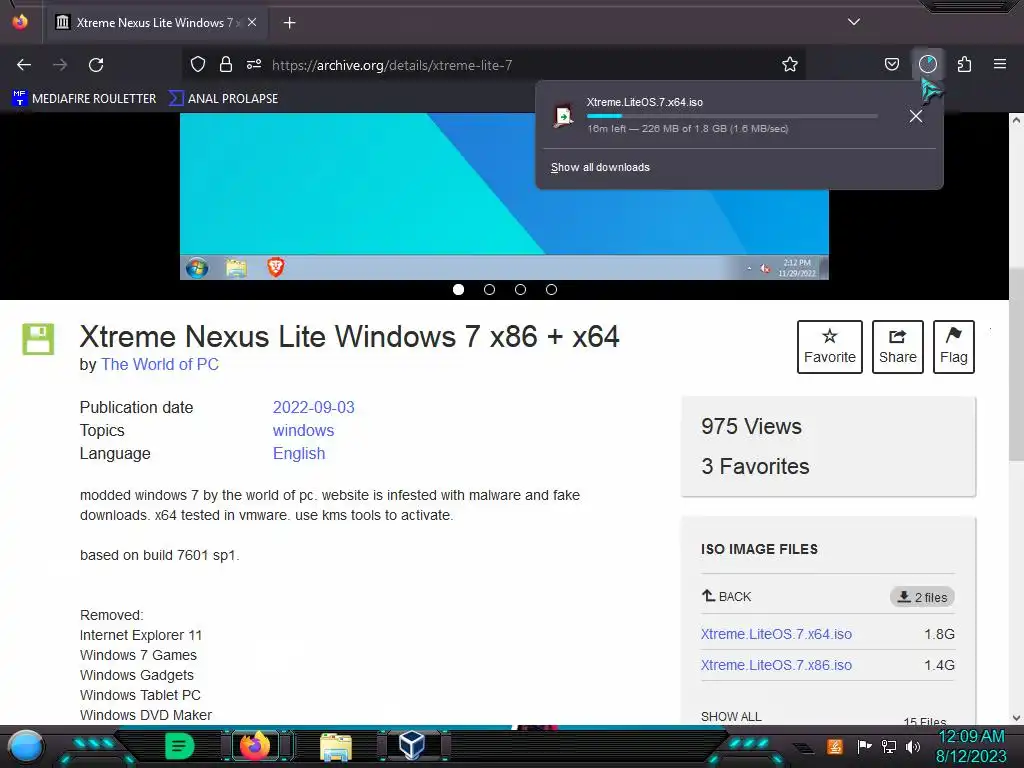Cancel the Xtreme.LiteOS.7.x64.iso download

click(x=916, y=116)
